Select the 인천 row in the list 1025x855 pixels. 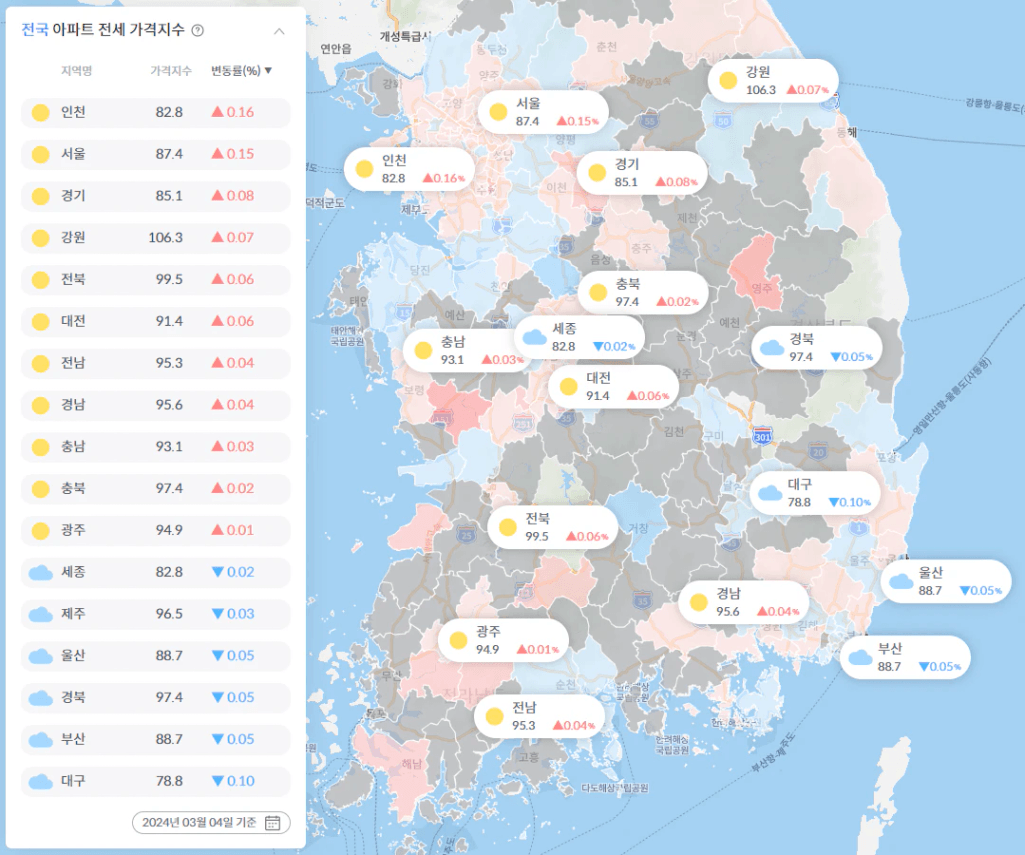[156, 112]
